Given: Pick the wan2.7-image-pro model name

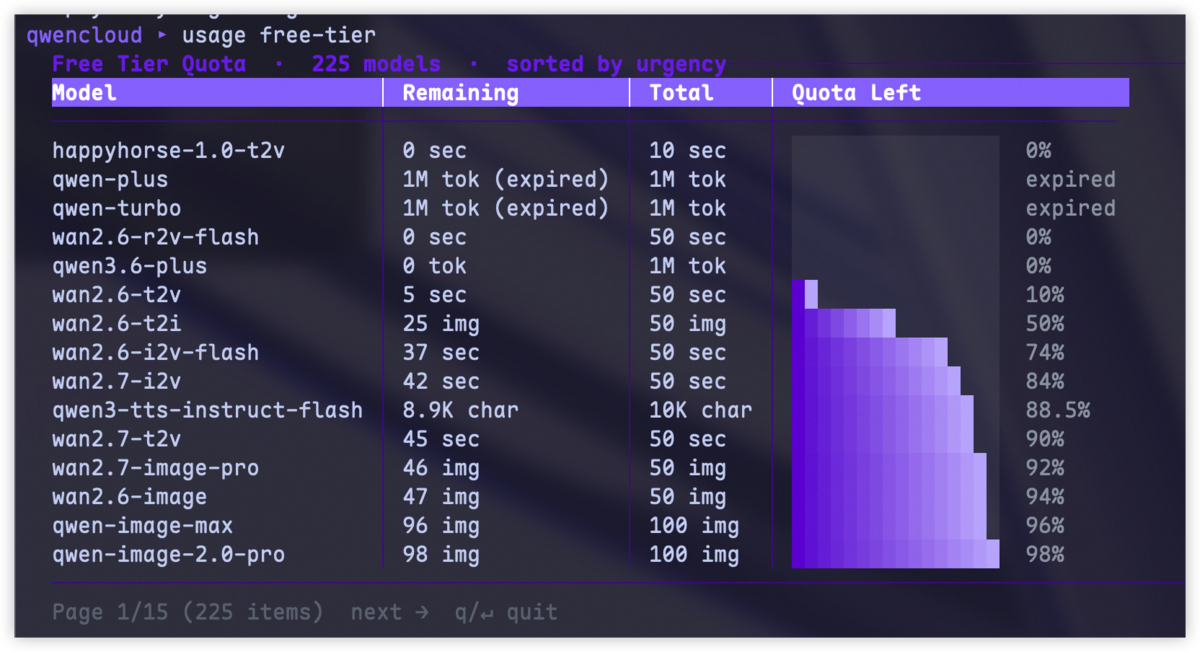Looking at the screenshot, I should (x=156, y=469).
